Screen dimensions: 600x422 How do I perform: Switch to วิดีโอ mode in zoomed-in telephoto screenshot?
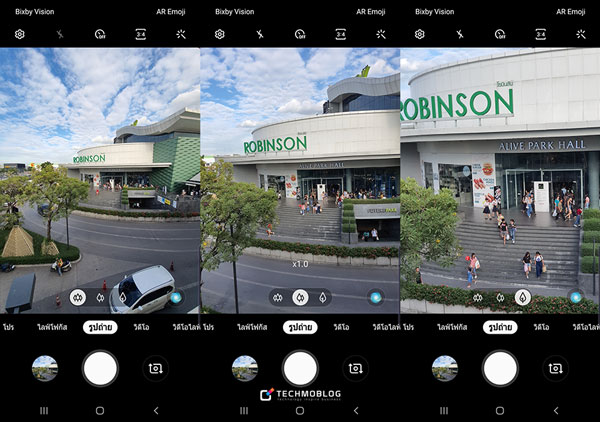[x=541, y=327]
